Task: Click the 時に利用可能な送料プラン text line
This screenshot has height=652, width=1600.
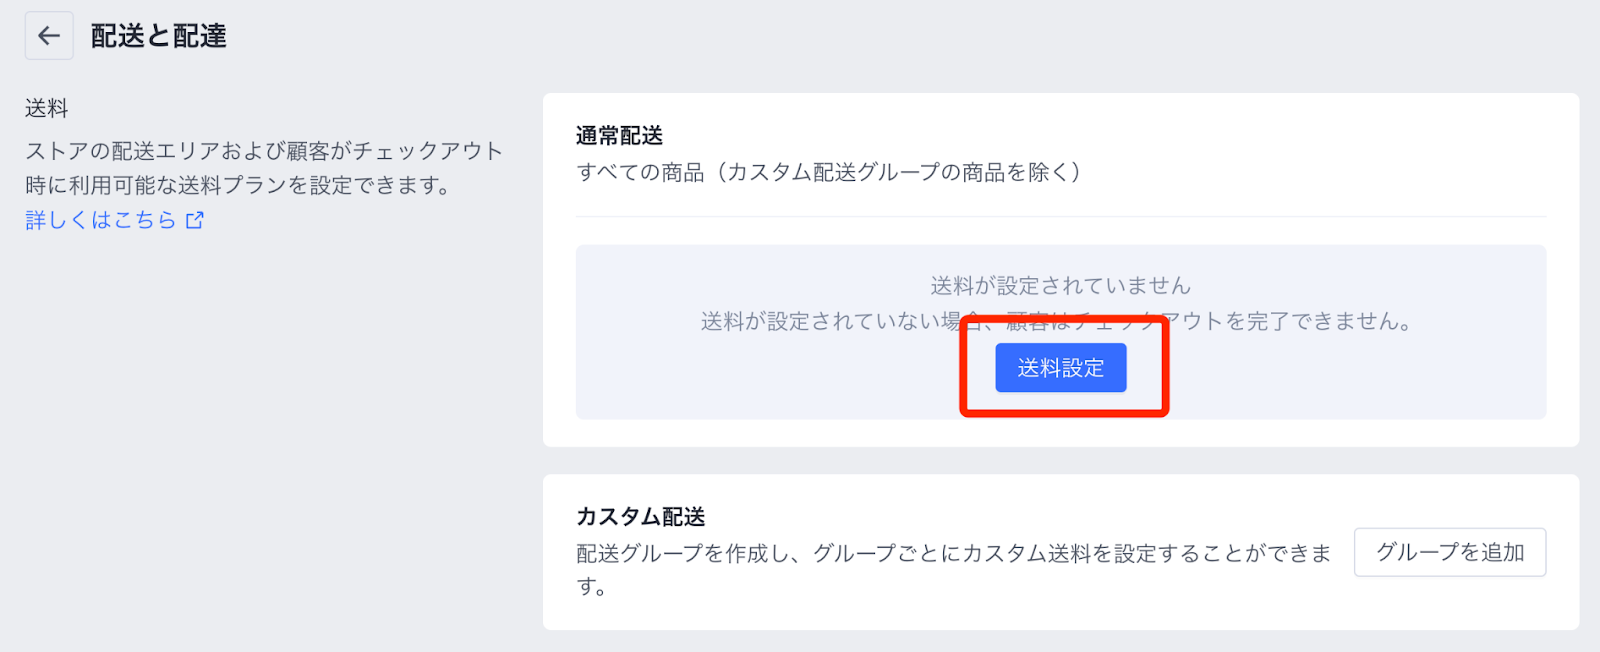Action: [x=238, y=185]
